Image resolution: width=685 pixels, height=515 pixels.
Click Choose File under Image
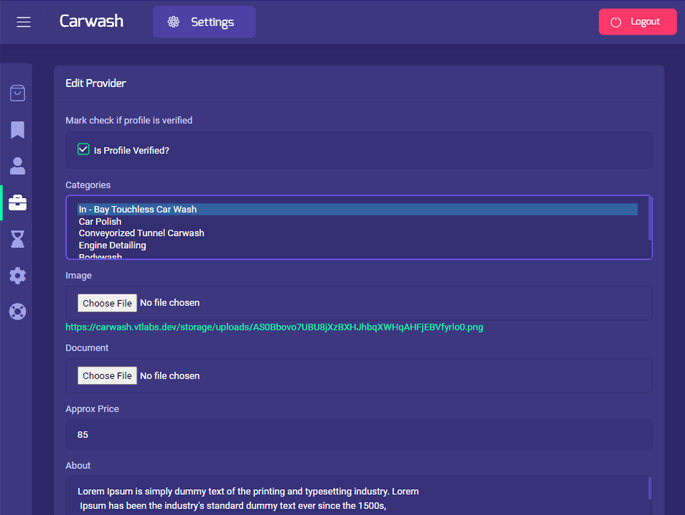(x=107, y=303)
